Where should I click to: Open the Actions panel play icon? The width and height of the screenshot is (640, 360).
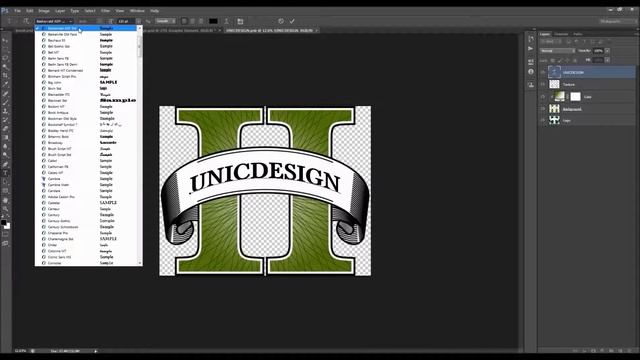coord(531,49)
